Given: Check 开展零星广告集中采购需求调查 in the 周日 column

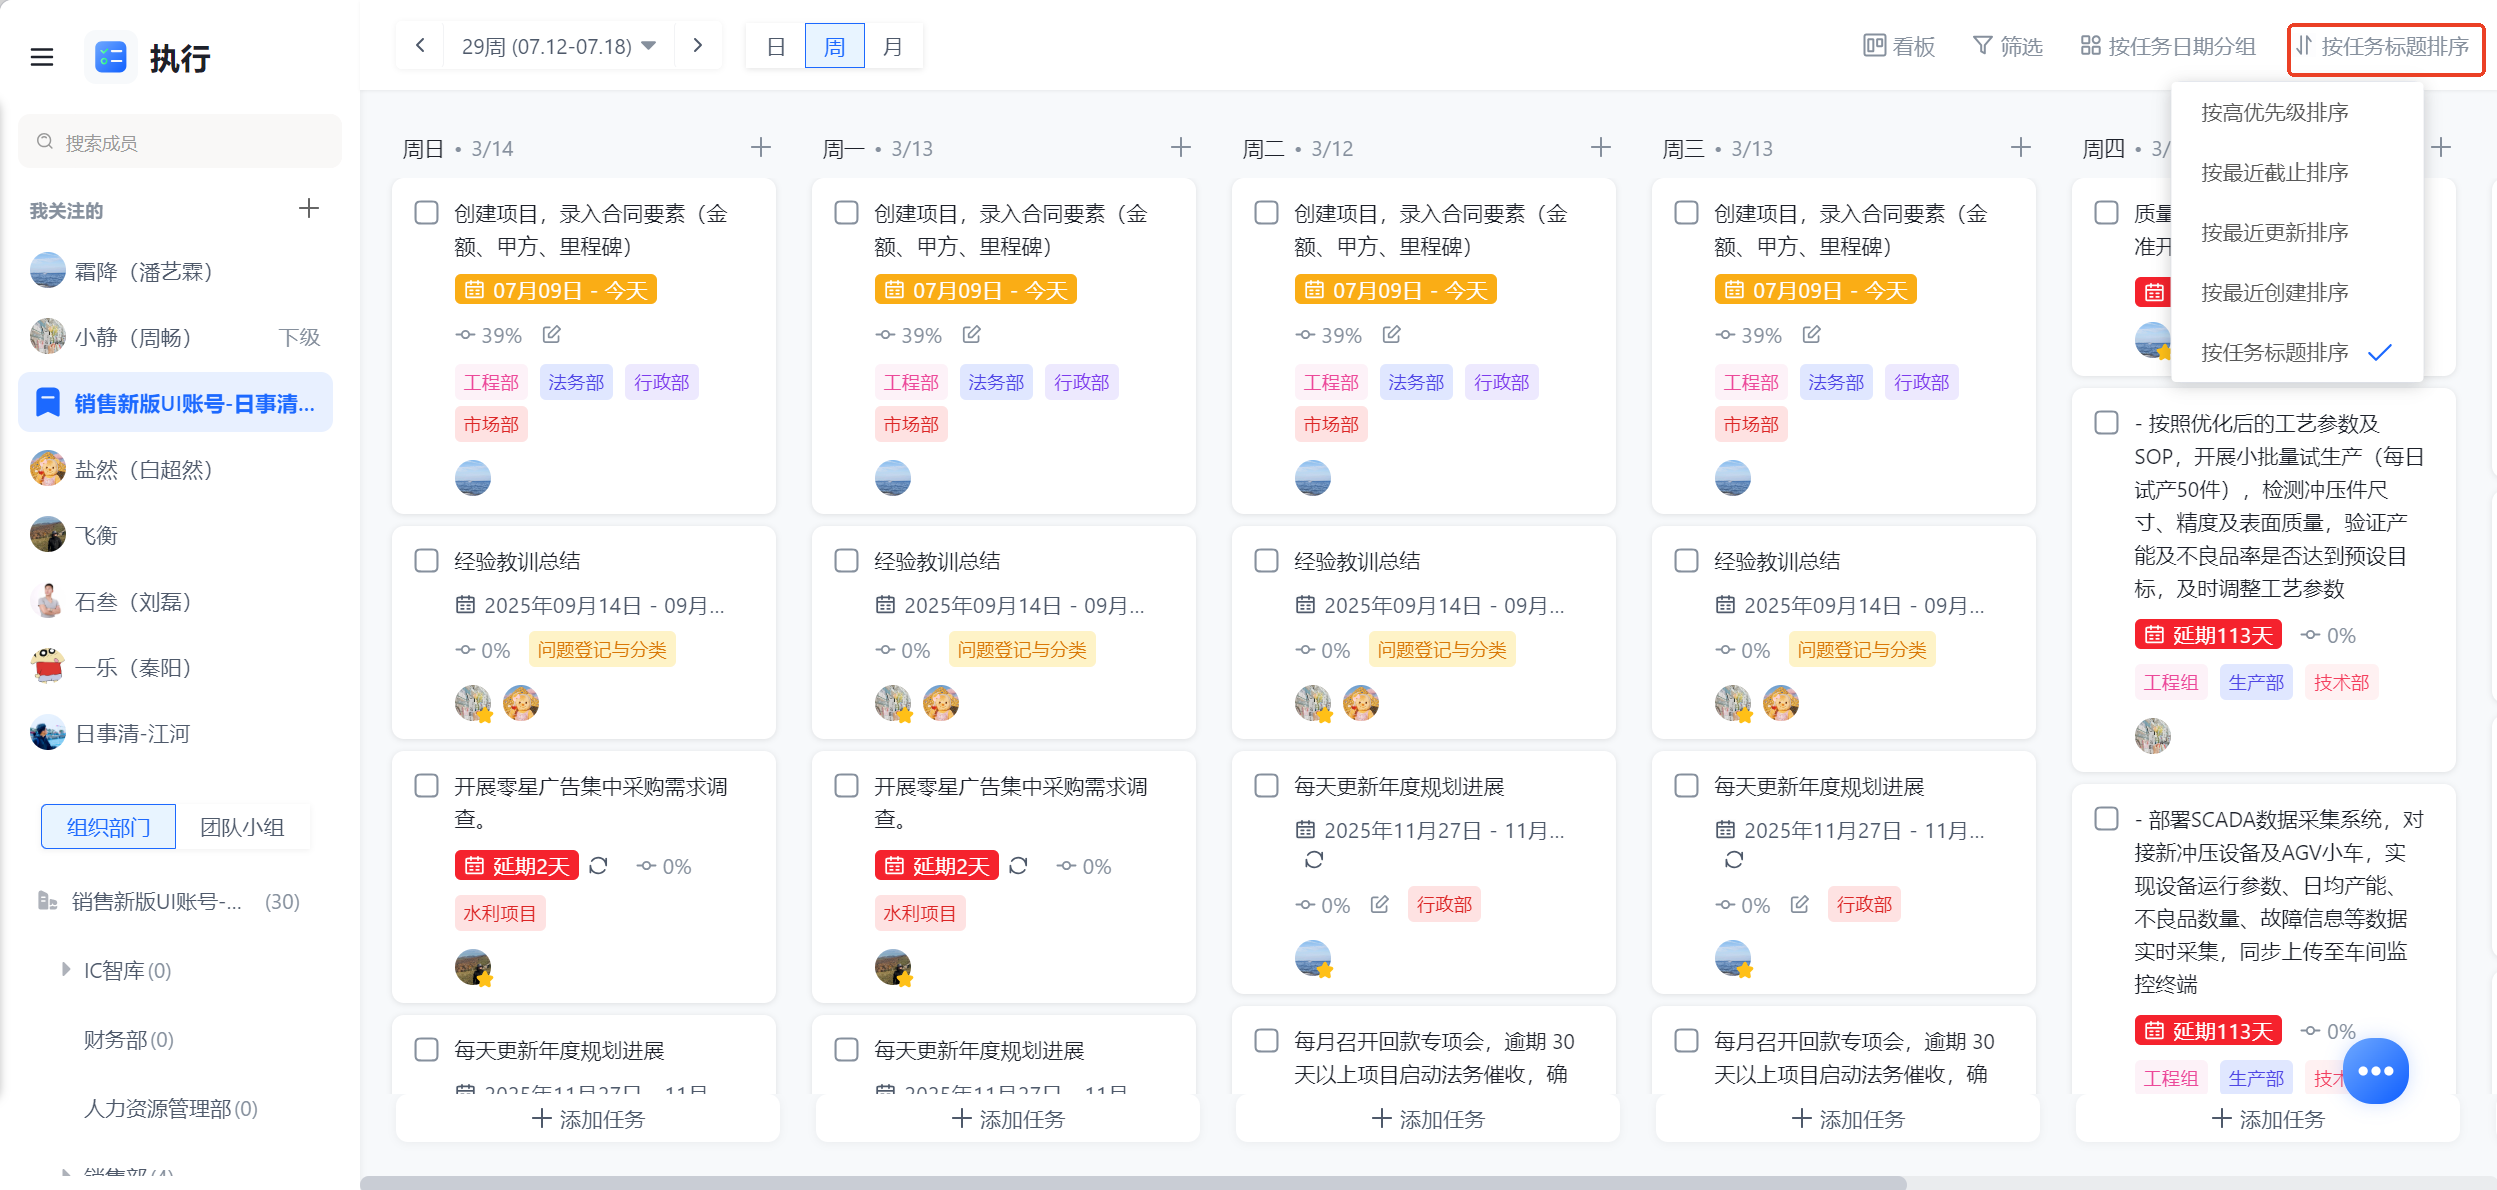Looking at the screenshot, I should (x=427, y=786).
